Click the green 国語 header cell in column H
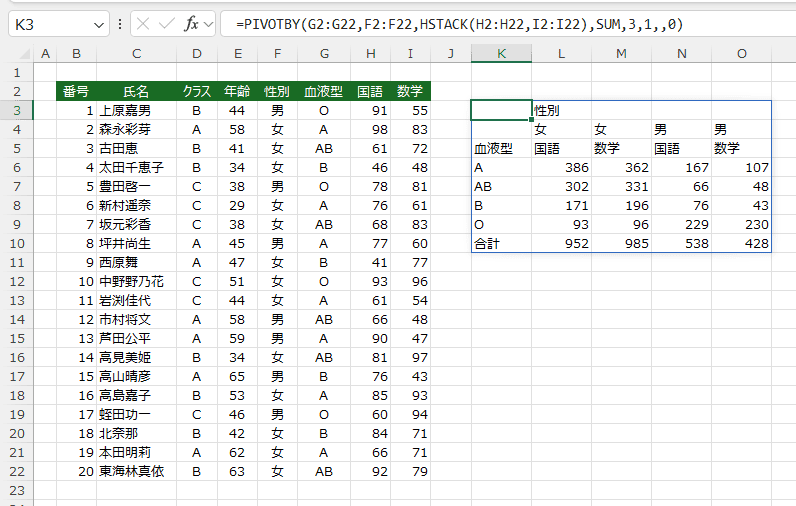The height and width of the screenshot is (506, 796). point(371,91)
